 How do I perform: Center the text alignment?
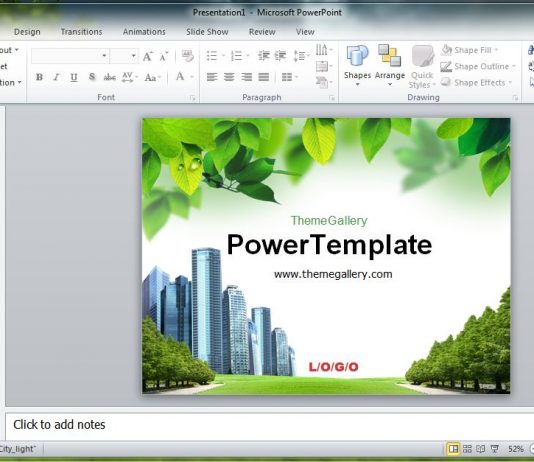[x=229, y=77]
